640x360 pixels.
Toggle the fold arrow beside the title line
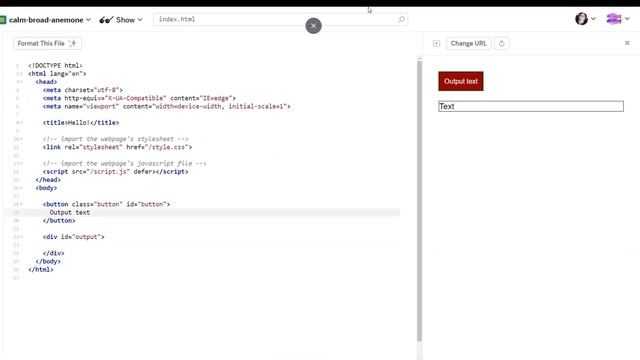[21, 123]
